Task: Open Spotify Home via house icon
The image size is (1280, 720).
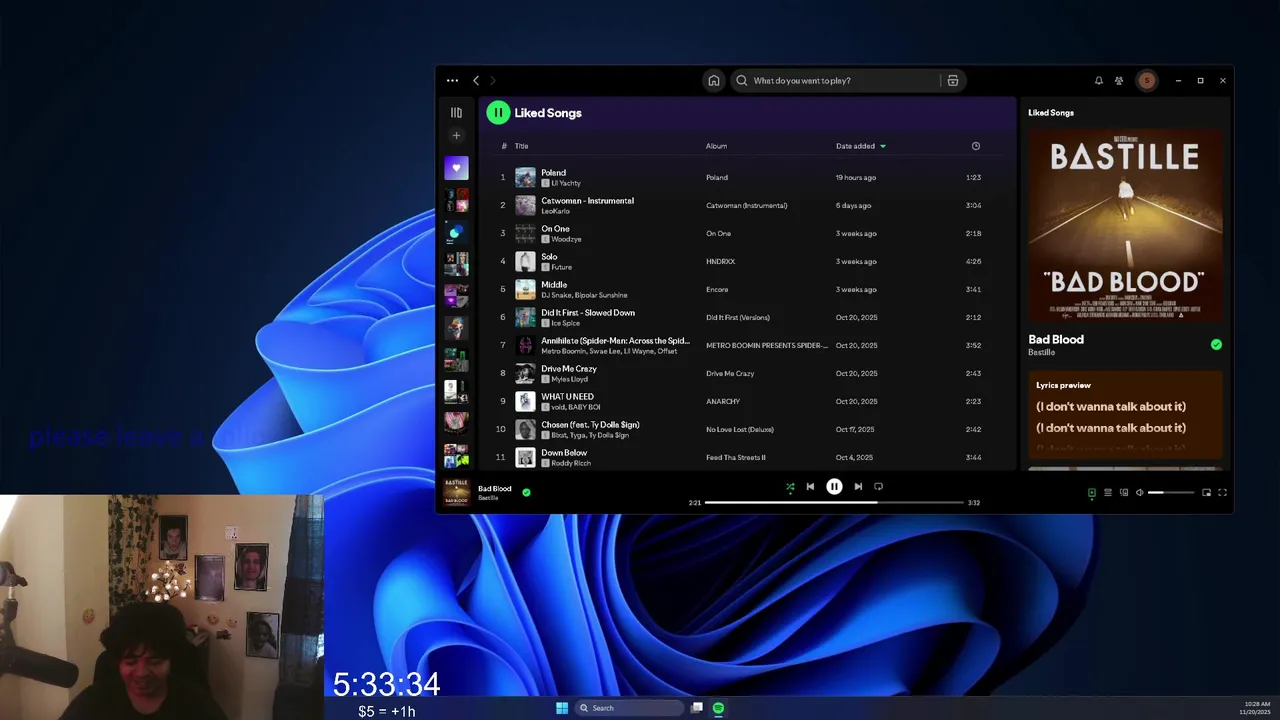Action: tap(714, 81)
